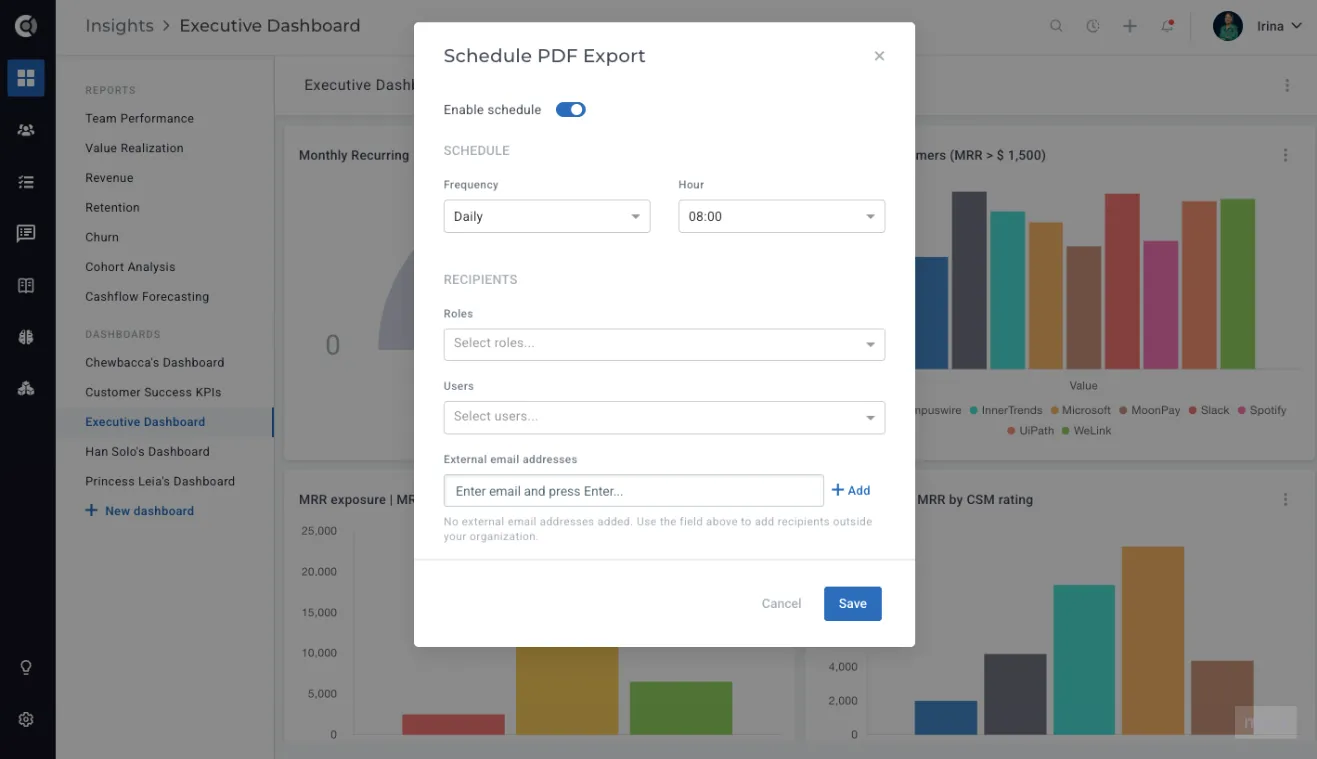This screenshot has width=1317, height=759.
Task: Open the knowledge book icon in left rail
Action: coord(26,285)
